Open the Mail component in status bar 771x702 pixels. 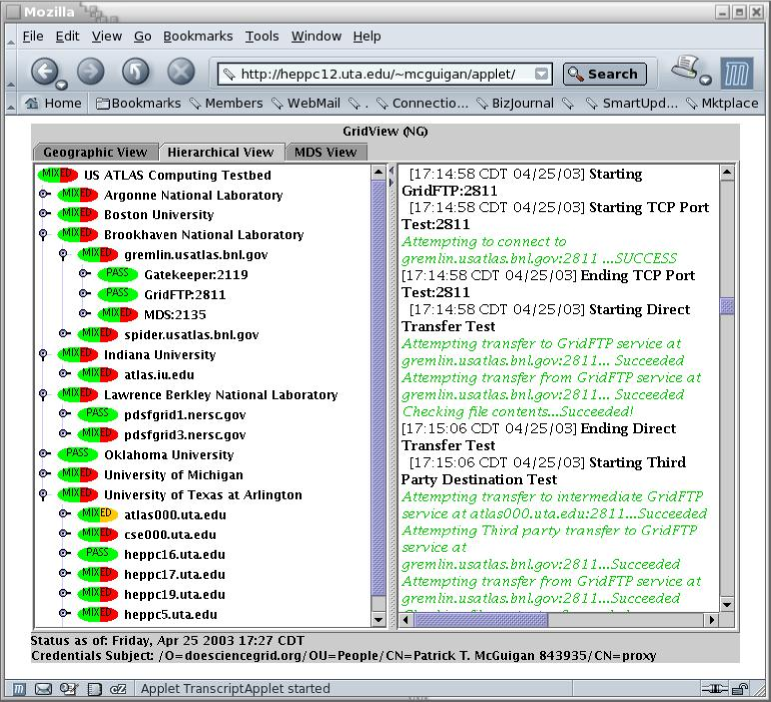[43, 688]
